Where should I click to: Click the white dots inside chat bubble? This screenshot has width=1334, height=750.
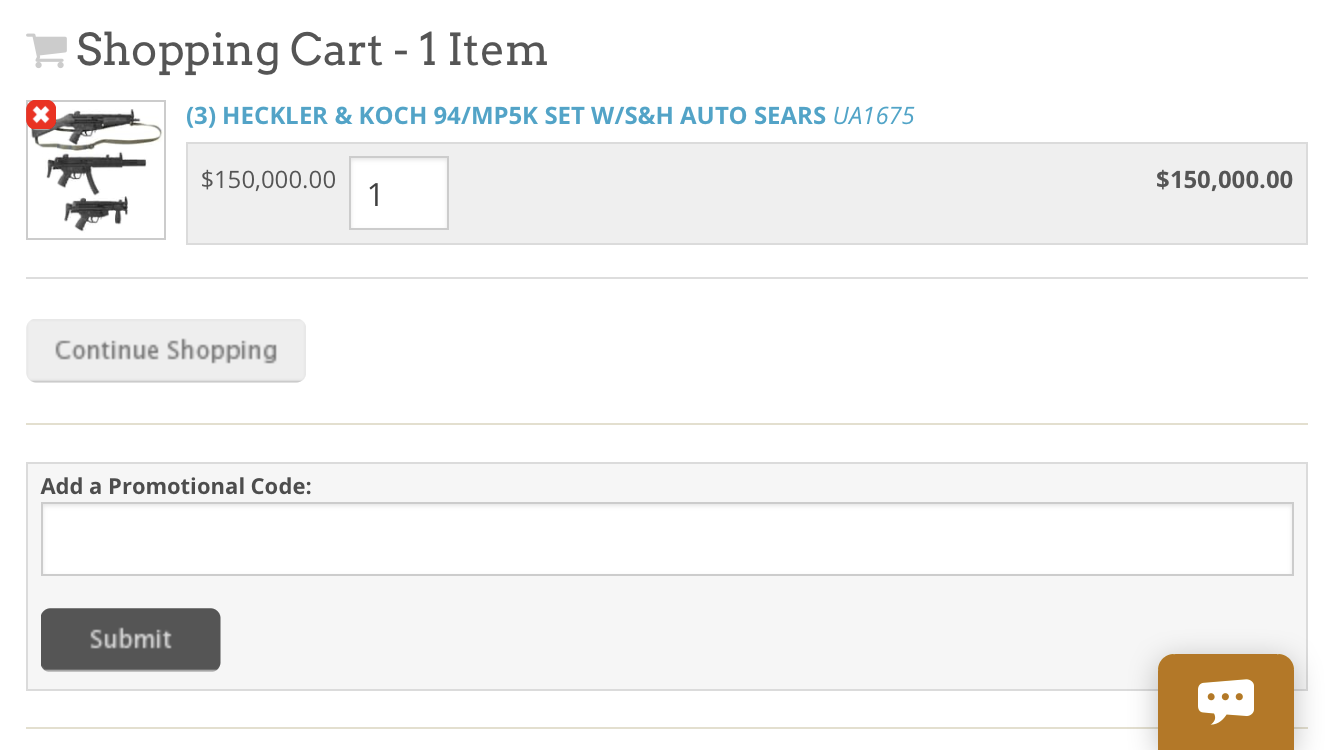pyautogui.click(x=1225, y=697)
